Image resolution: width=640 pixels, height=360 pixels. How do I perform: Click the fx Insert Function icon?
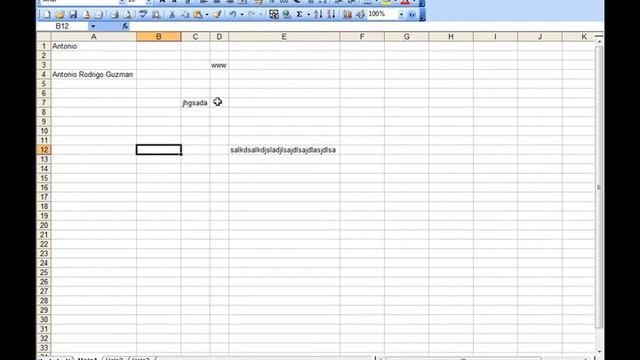pyautogui.click(x=125, y=26)
